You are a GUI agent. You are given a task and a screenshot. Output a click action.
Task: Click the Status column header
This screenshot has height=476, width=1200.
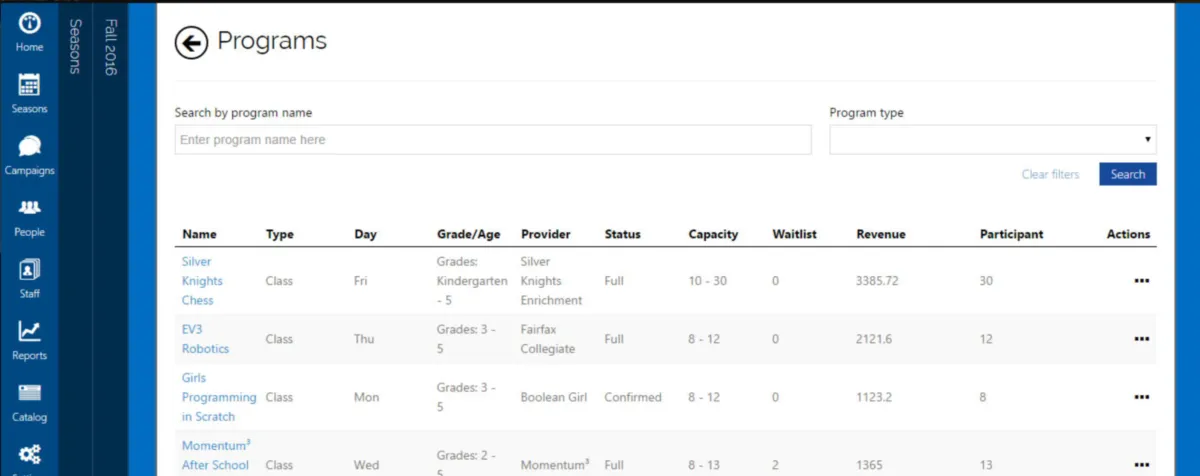point(623,234)
